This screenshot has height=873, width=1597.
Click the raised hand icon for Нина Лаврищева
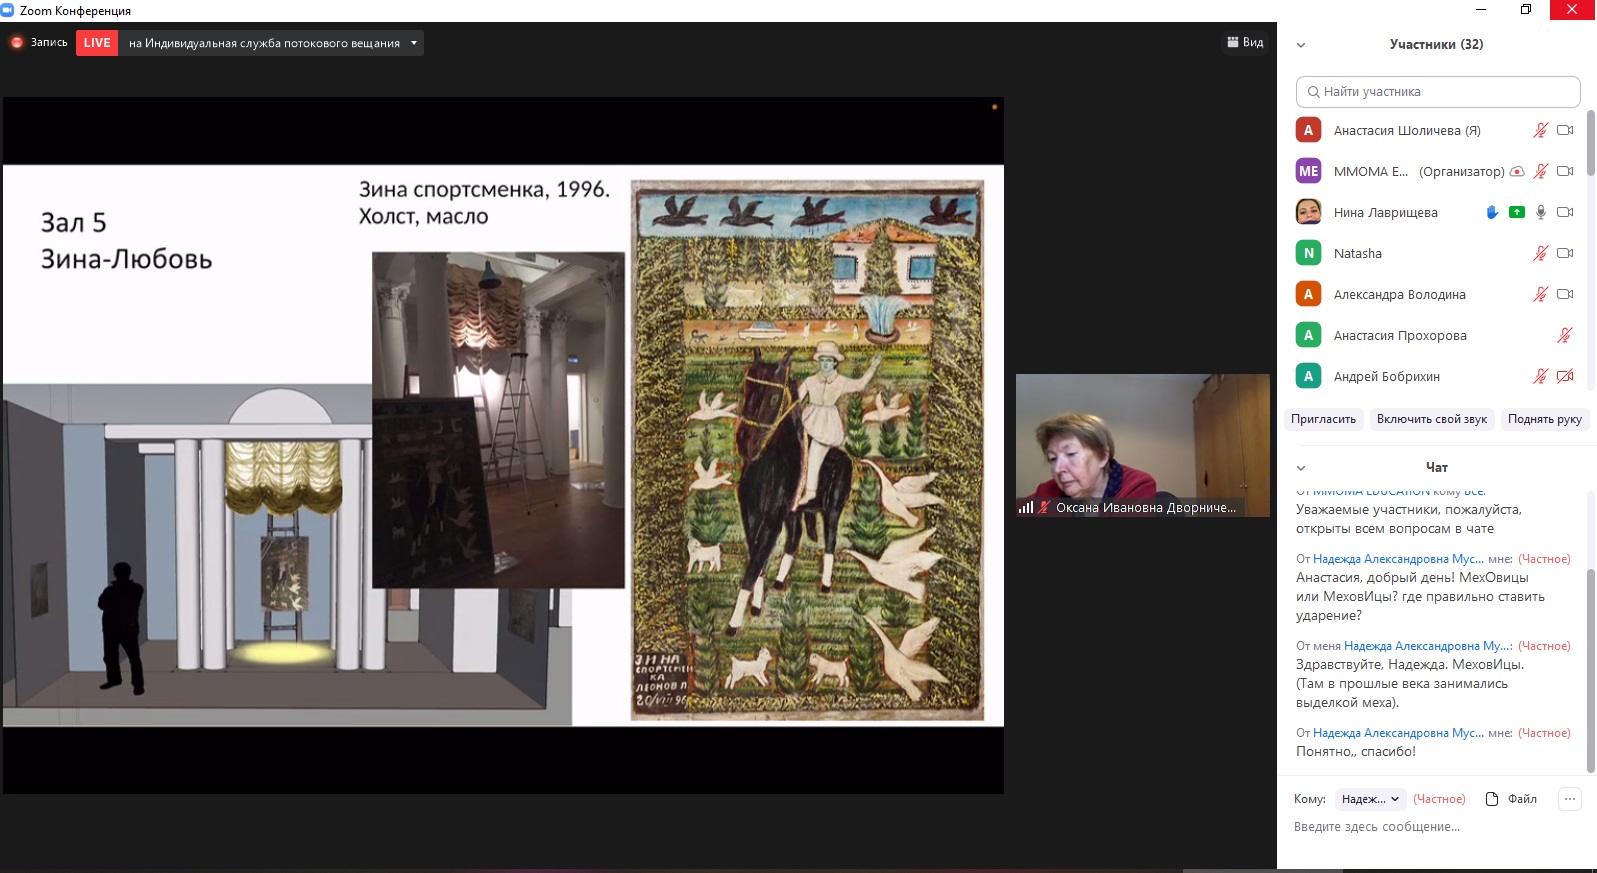click(1492, 212)
